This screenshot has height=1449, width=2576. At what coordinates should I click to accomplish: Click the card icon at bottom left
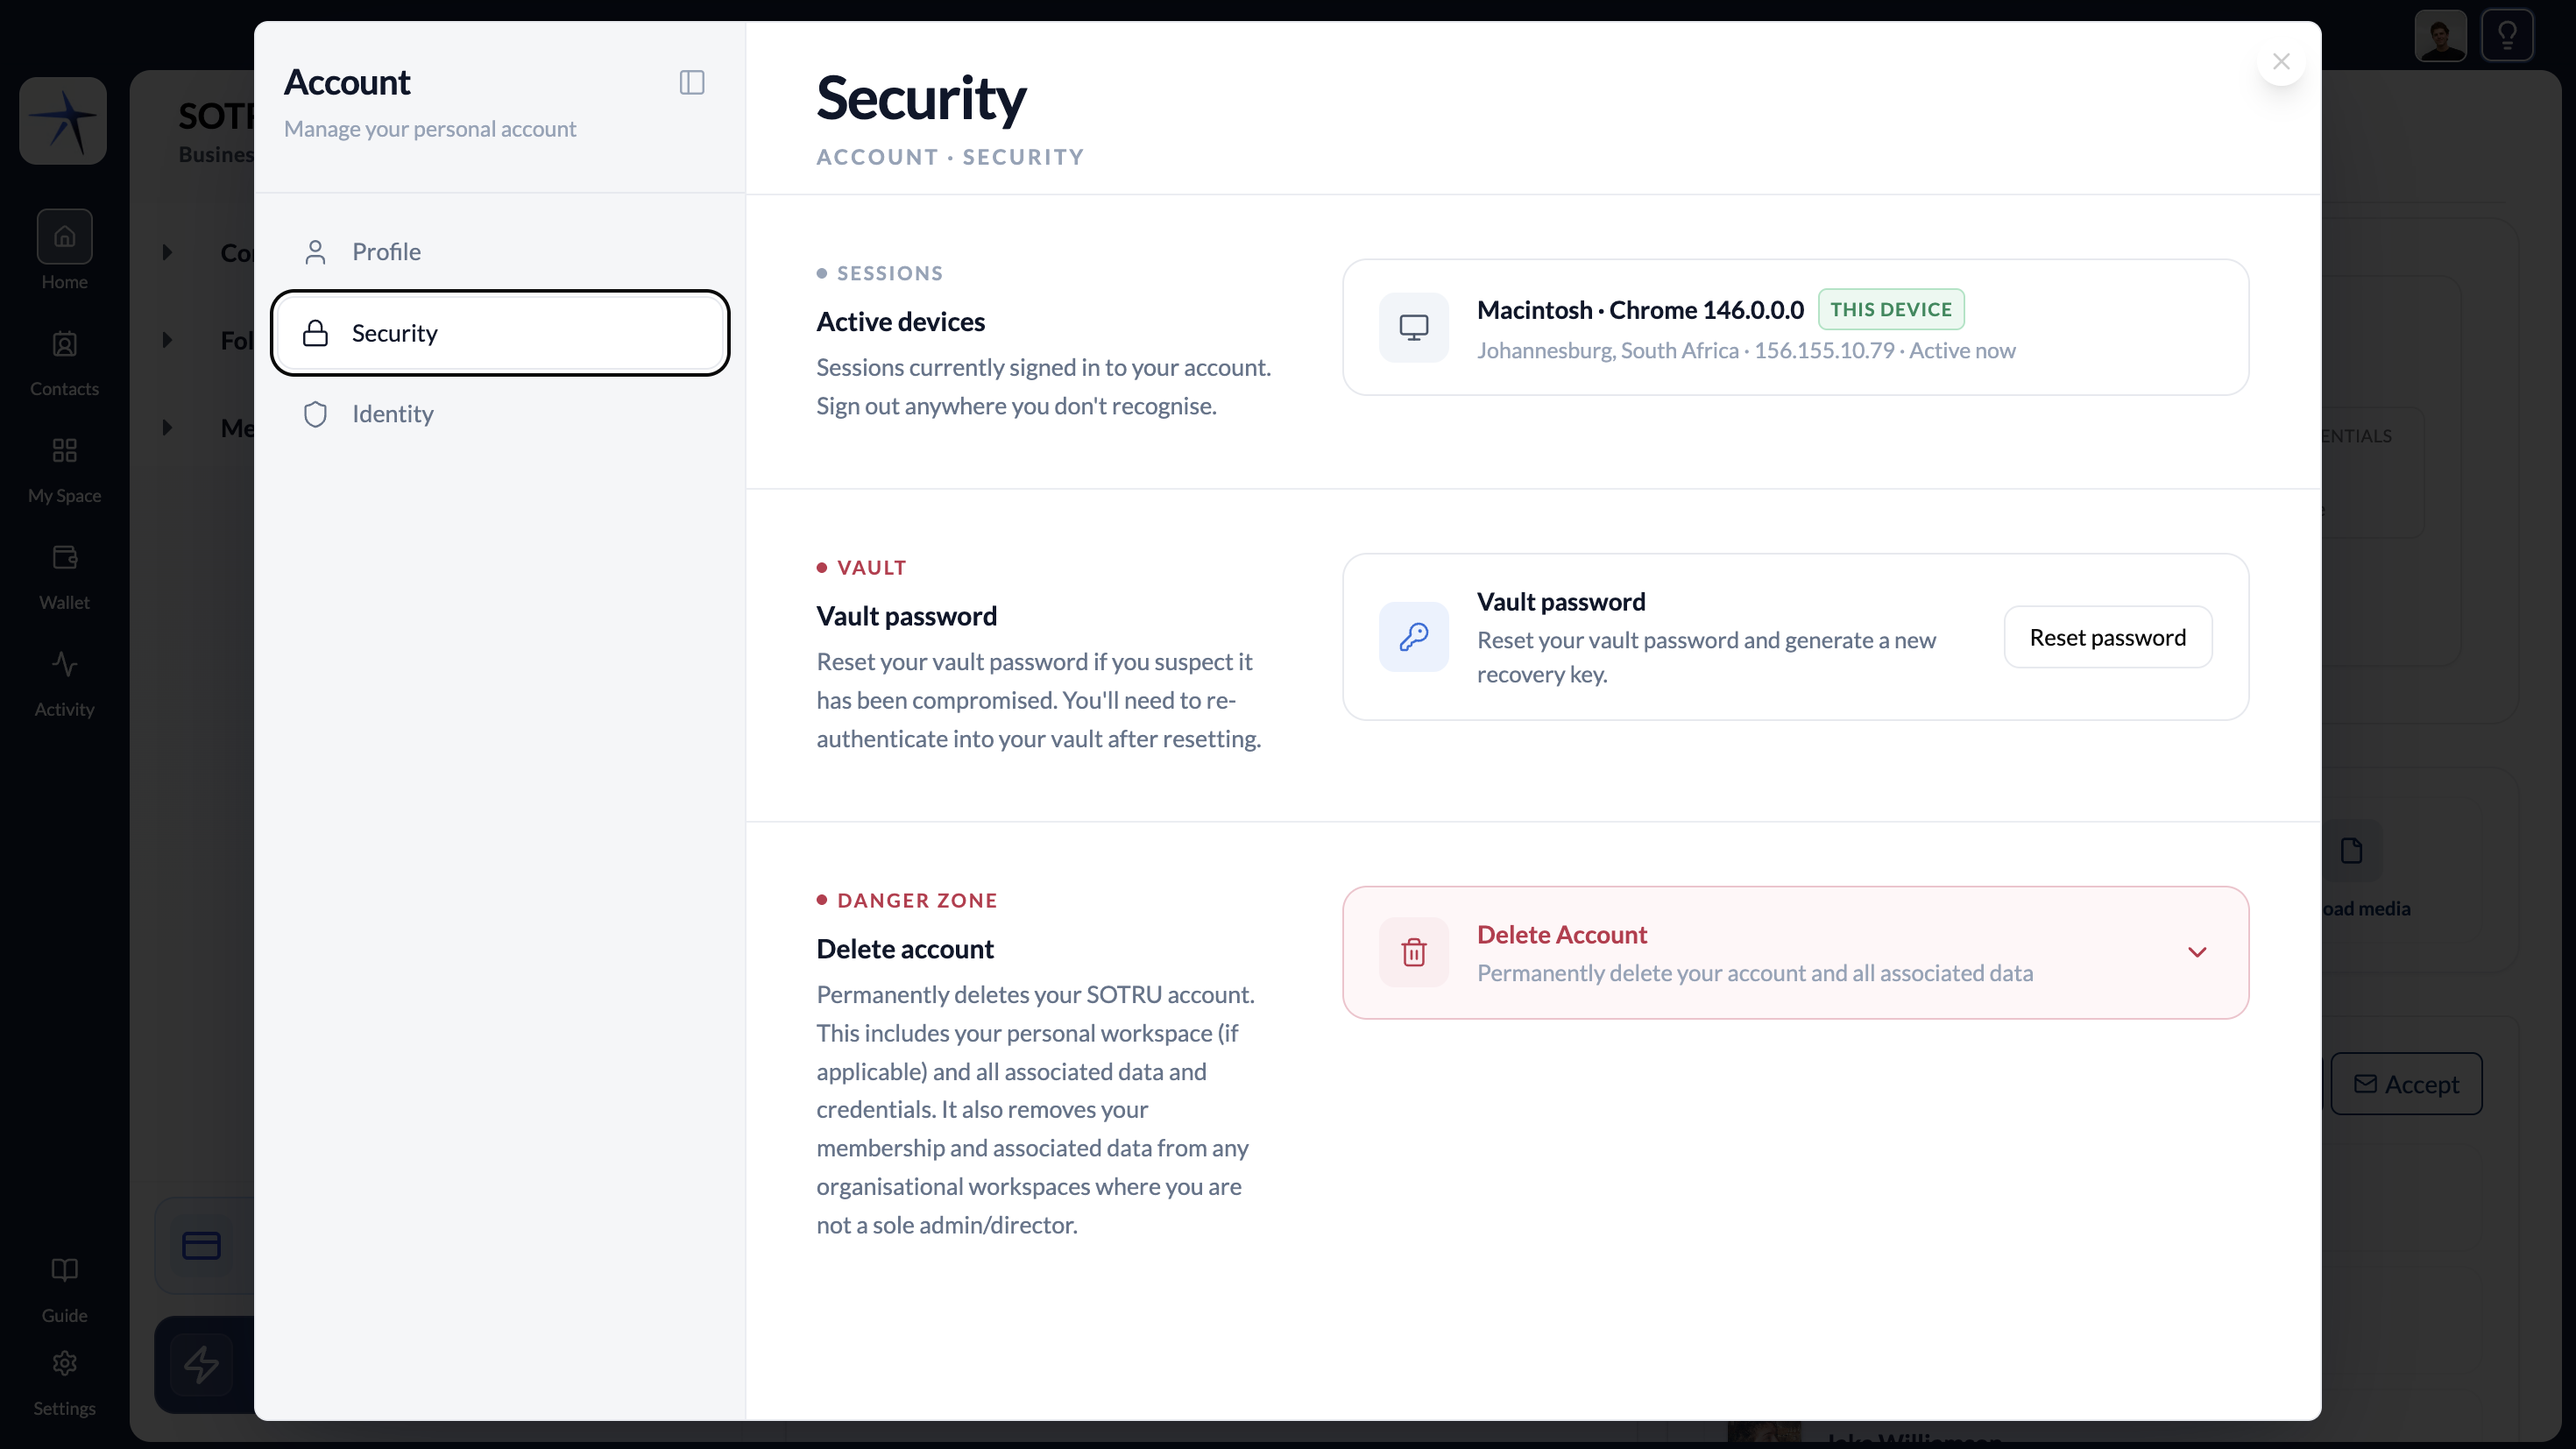pyautogui.click(x=201, y=1246)
